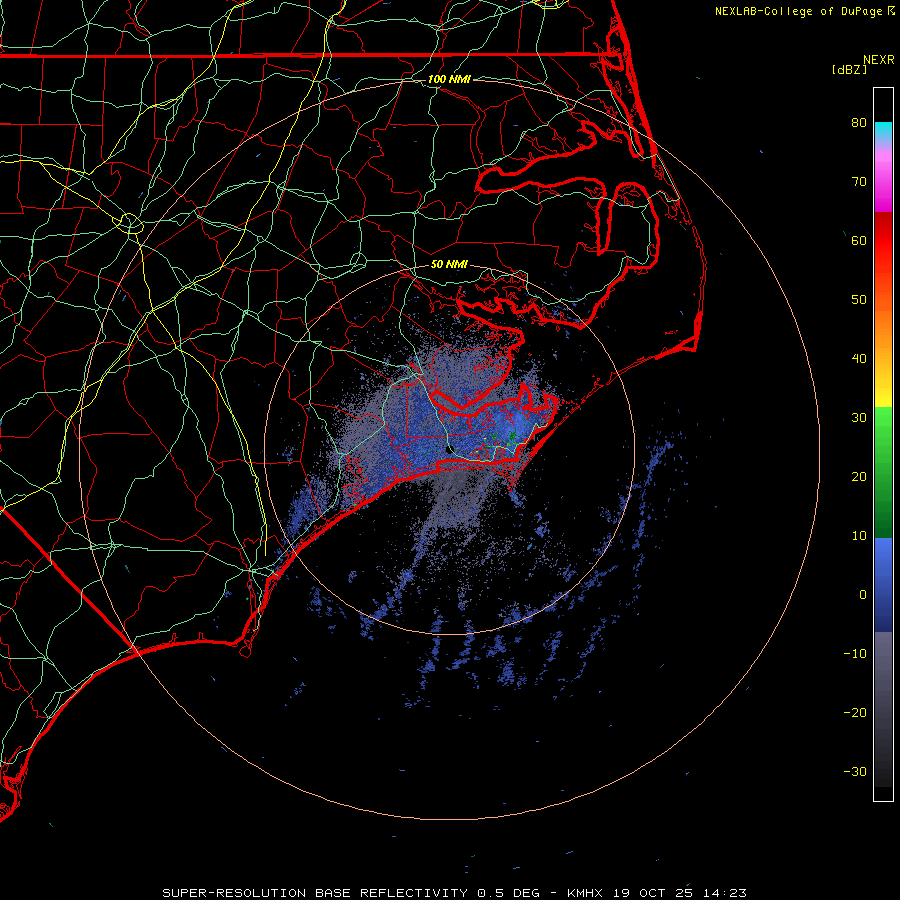Select the 80 value on the dBZ scale
The image size is (900, 900).
pos(859,122)
